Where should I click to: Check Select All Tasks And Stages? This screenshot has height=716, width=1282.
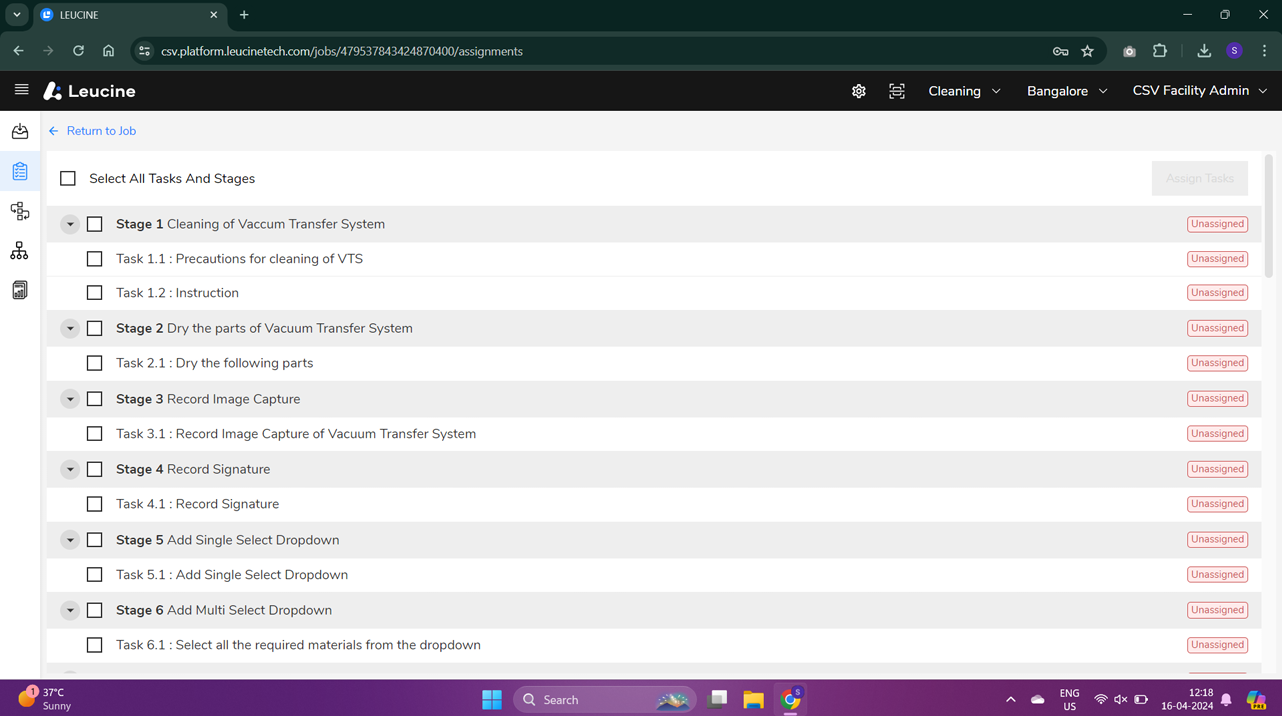point(68,178)
